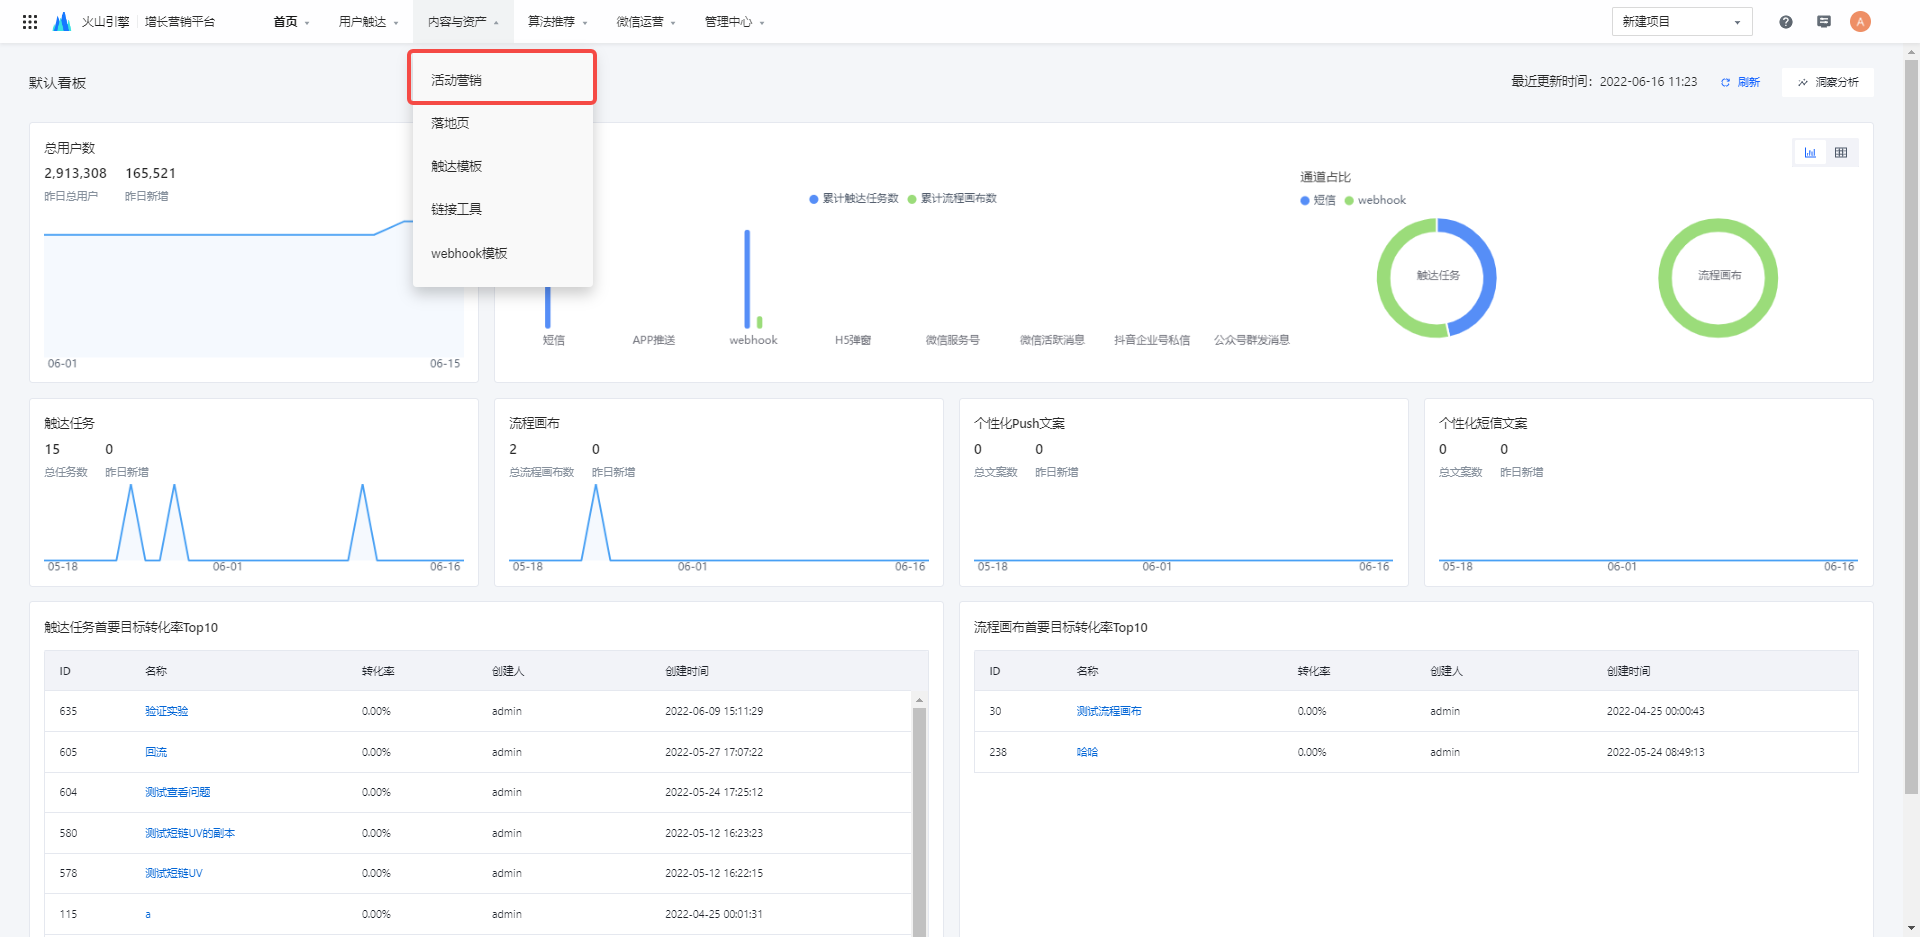This screenshot has height=937, width=1920.
Task: Toggle 累计流程画布数 legend item
Action: pos(952,198)
